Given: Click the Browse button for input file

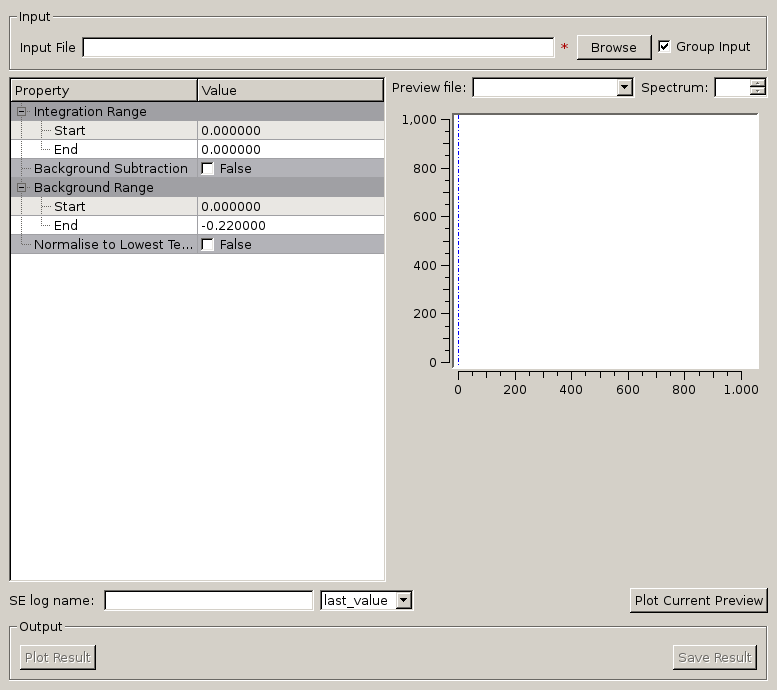Looking at the screenshot, I should point(613,47).
